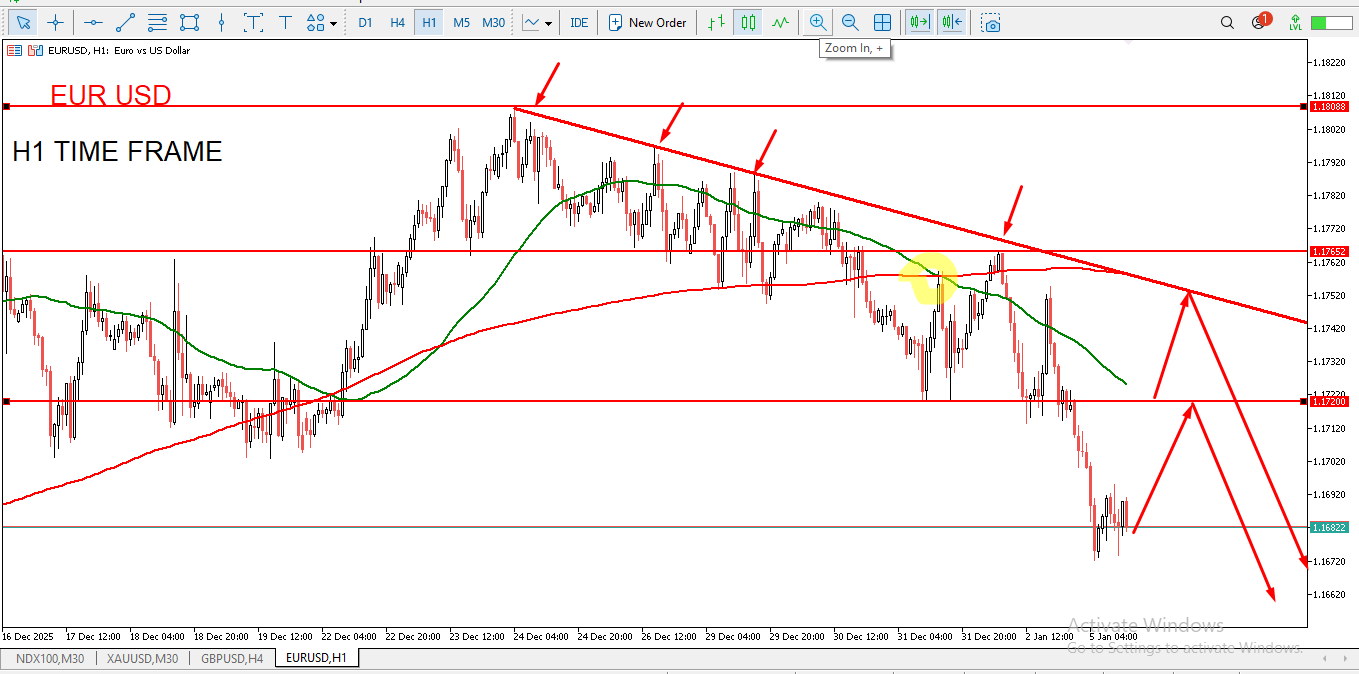Pick the equidistant channel tool
This screenshot has height=674, width=1359.
coord(157,22)
